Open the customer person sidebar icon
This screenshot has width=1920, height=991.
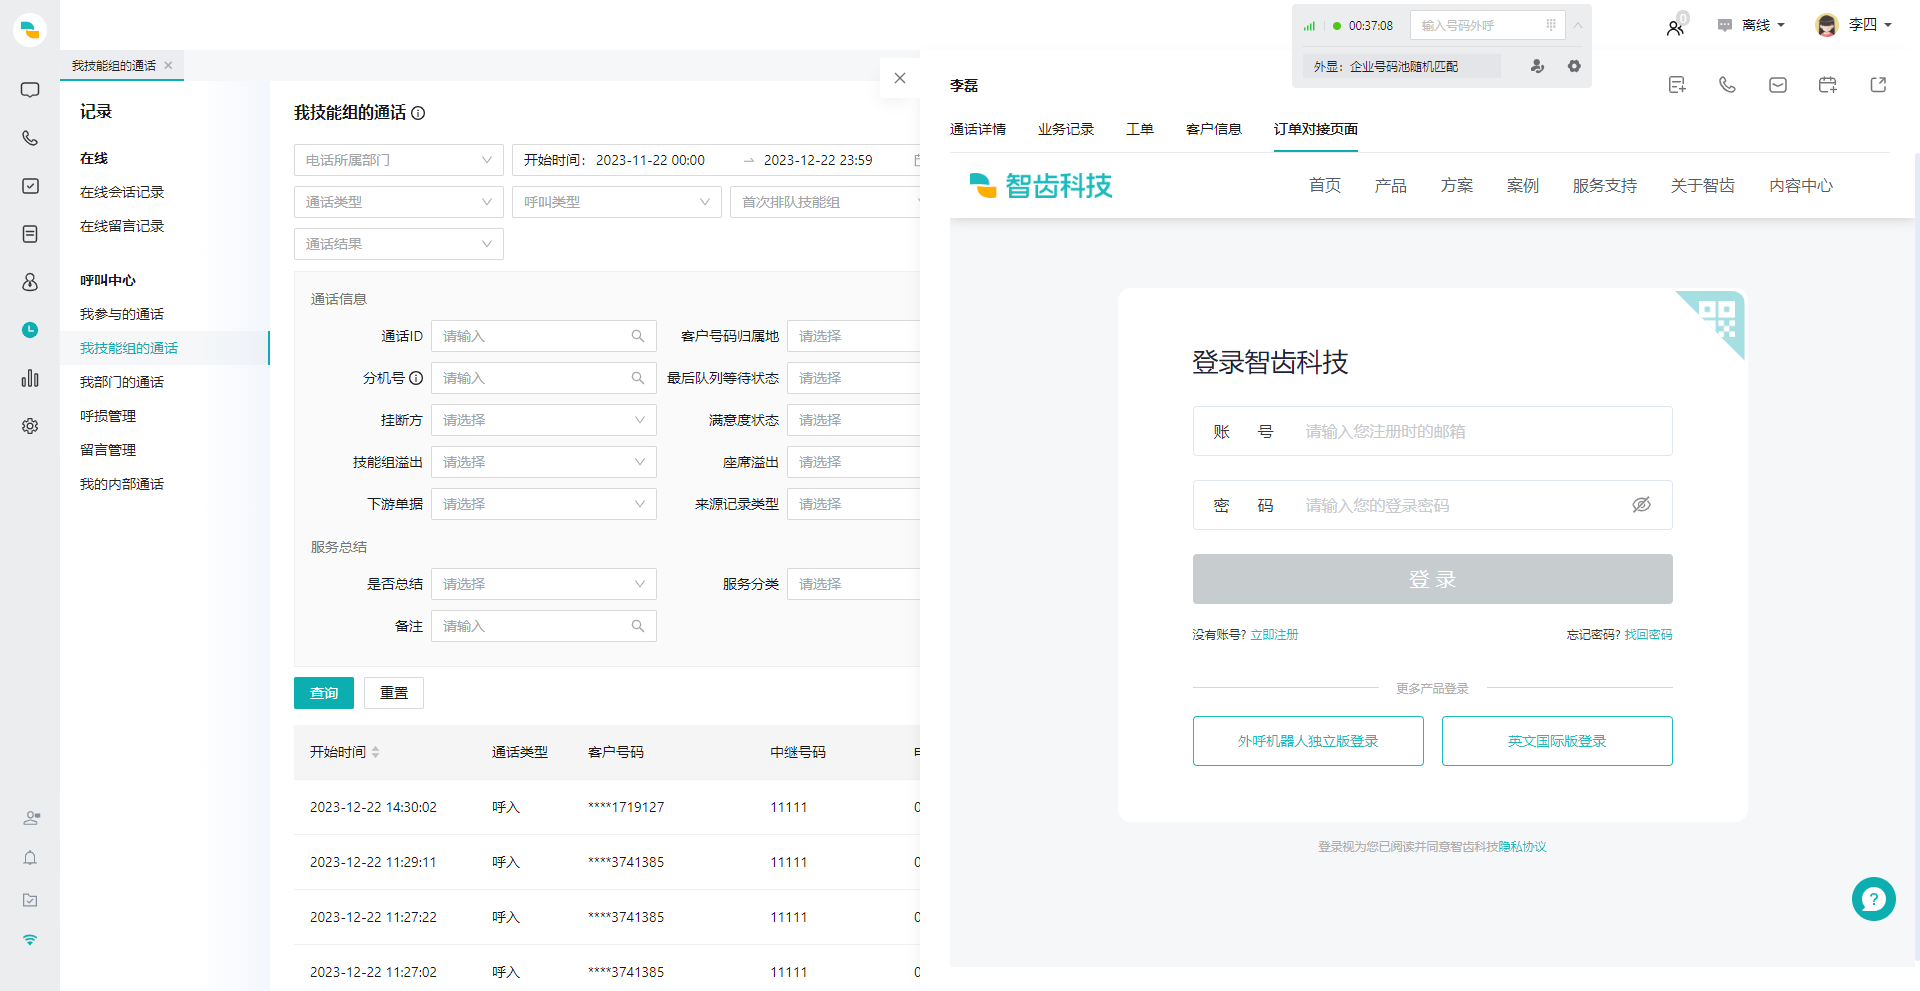30,282
